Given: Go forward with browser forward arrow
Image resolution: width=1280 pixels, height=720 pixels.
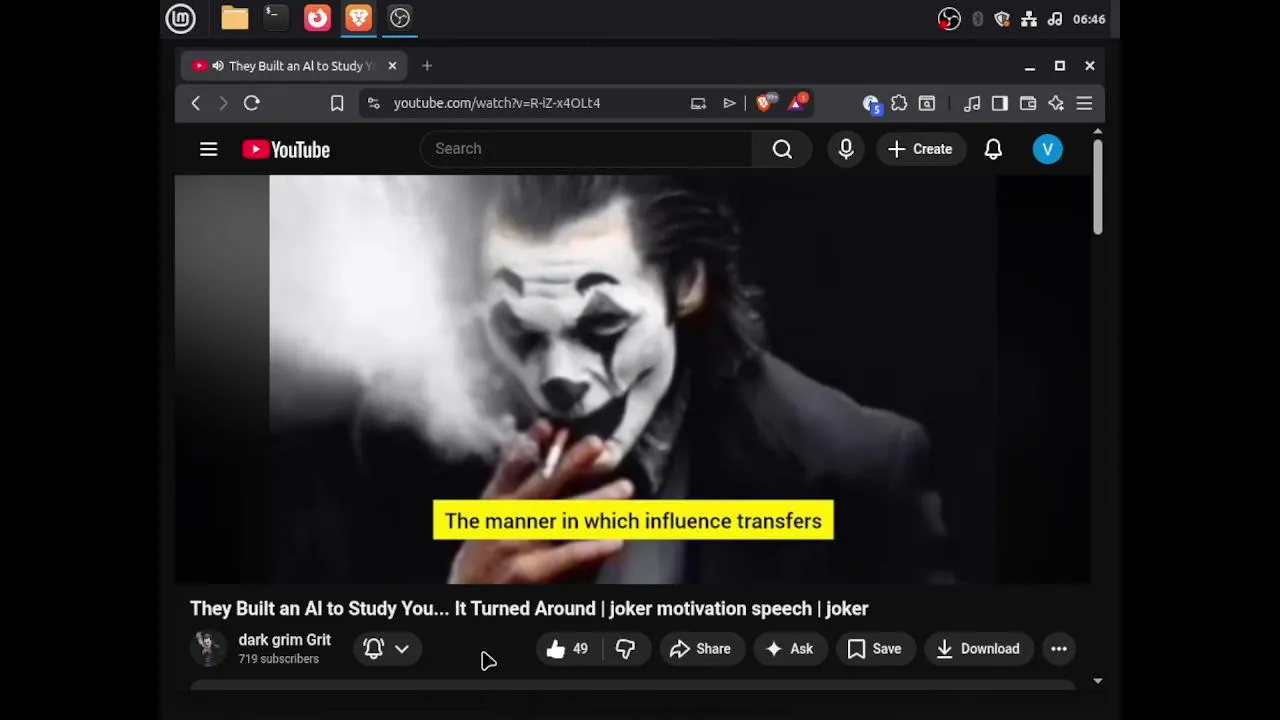Looking at the screenshot, I should tap(223, 103).
